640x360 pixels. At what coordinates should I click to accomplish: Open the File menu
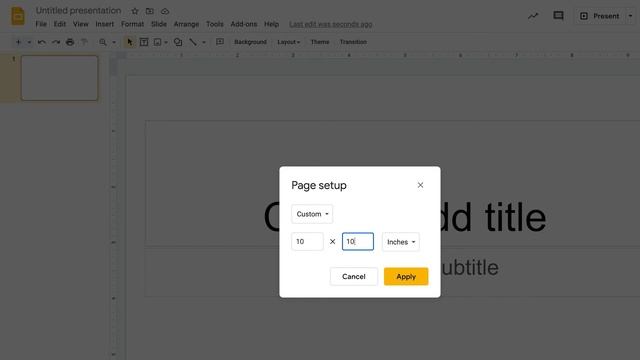41,24
